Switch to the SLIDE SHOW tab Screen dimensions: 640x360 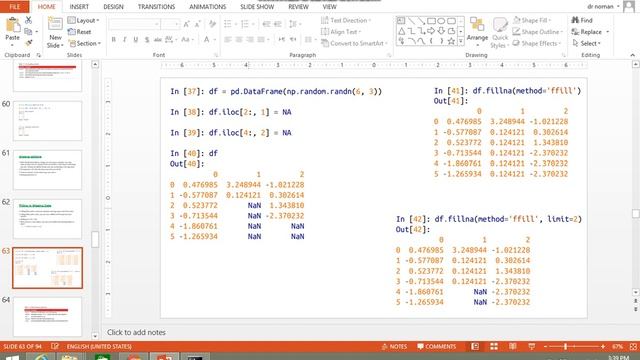click(257, 7)
